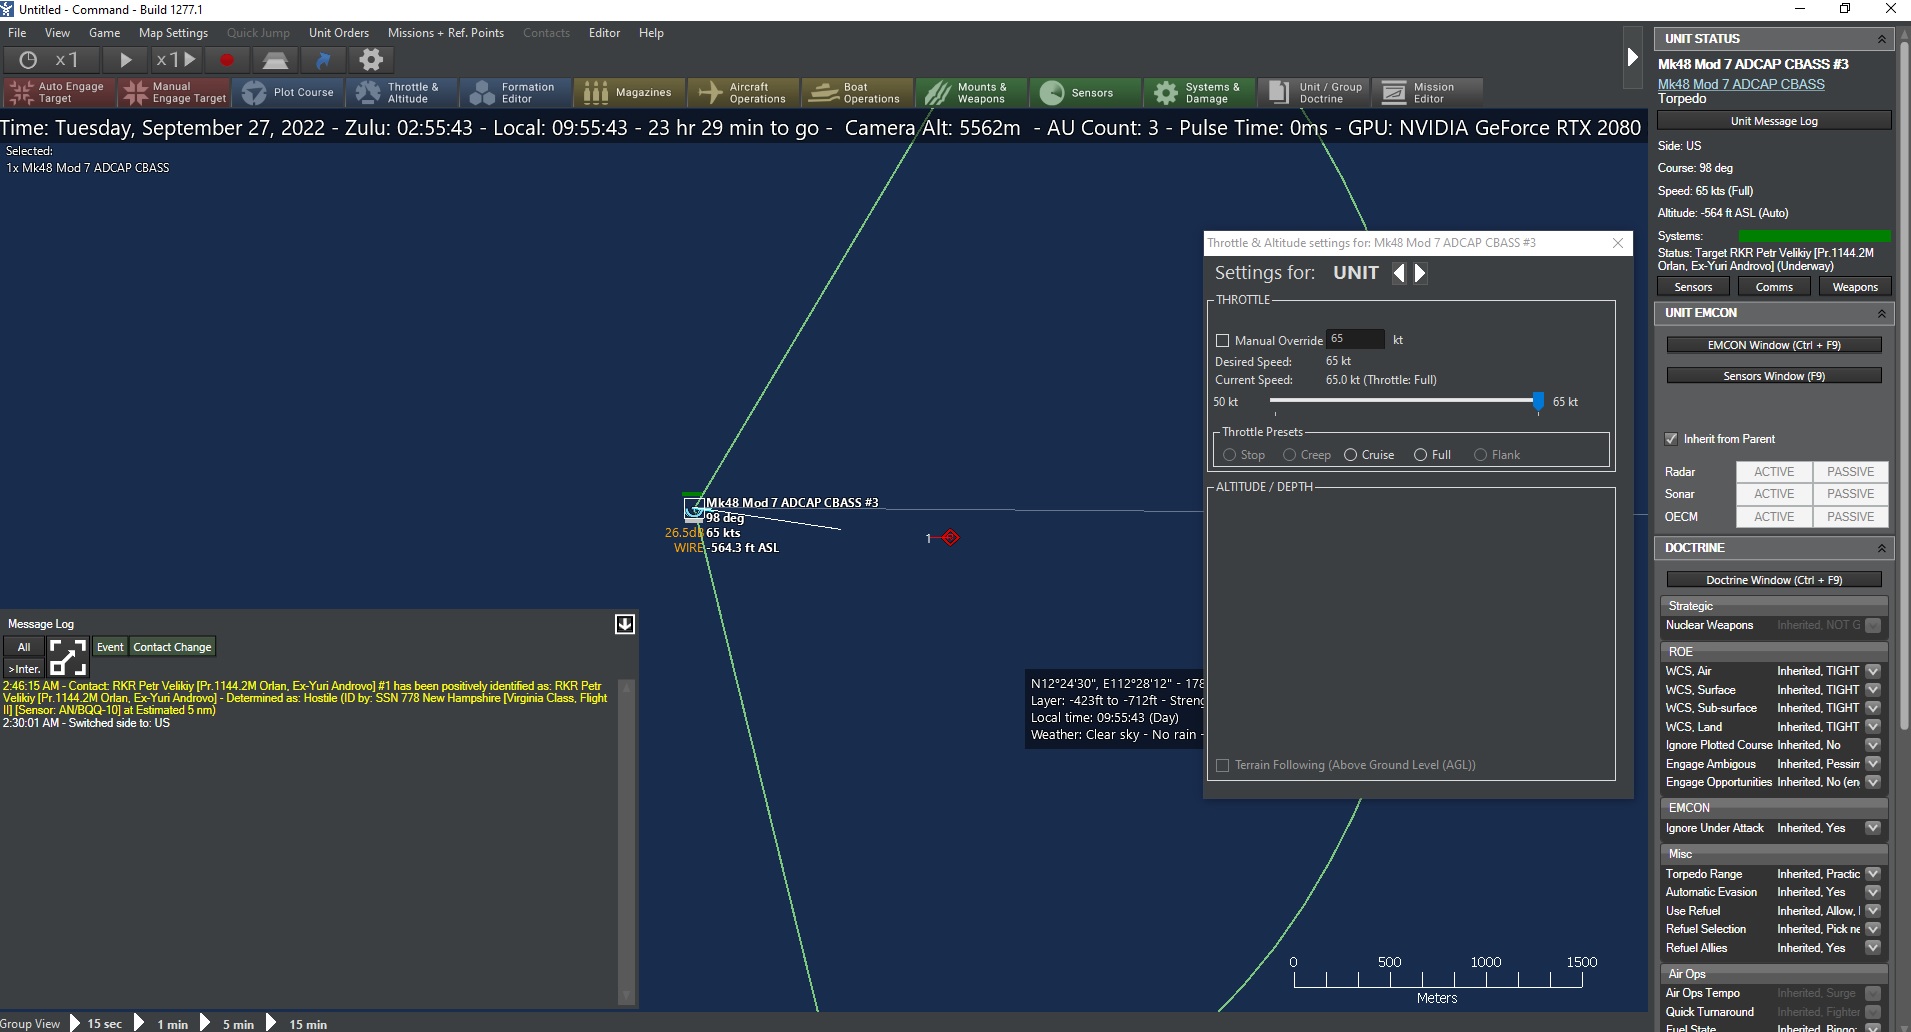Collapse the UNIT EMCON section
This screenshot has height=1032, width=1911.
tap(1881, 313)
